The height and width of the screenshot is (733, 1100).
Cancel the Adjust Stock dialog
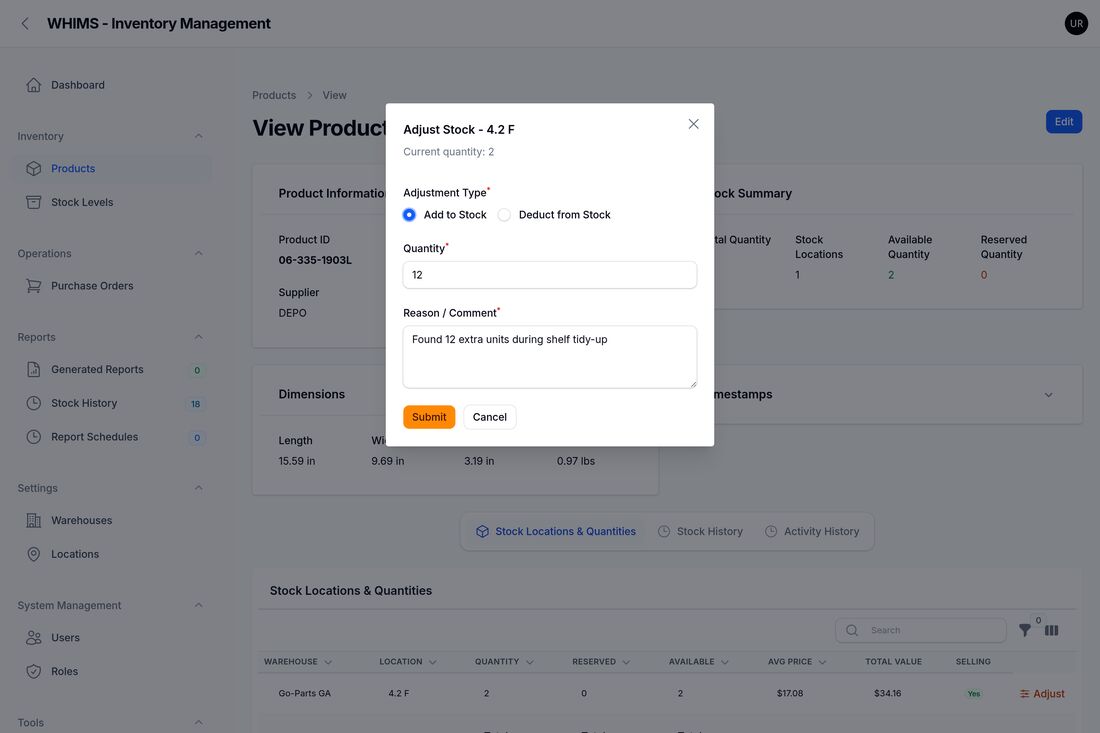[x=490, y=417]
